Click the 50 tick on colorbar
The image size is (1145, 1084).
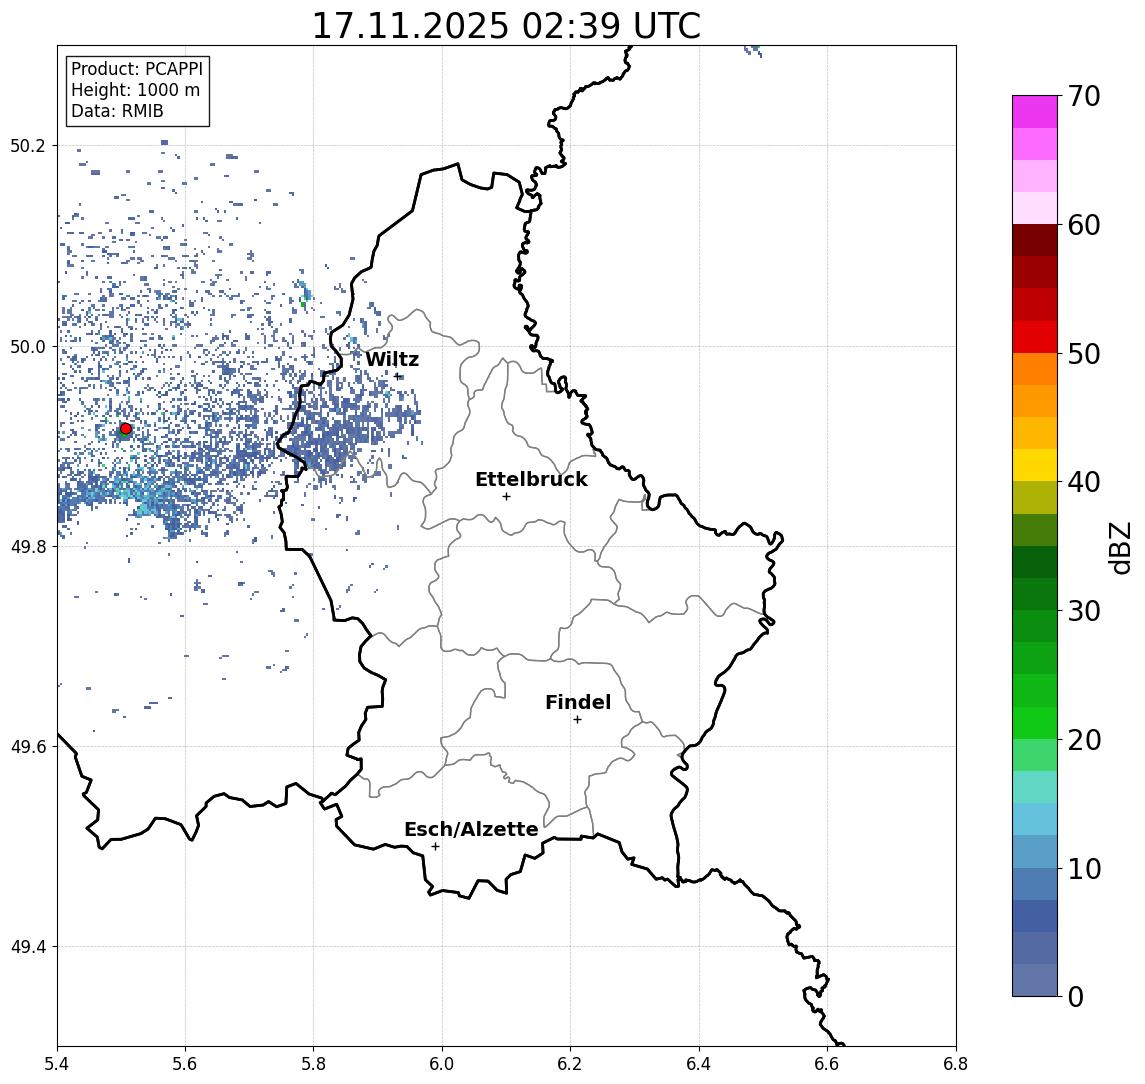click(x=1084, y=354)
